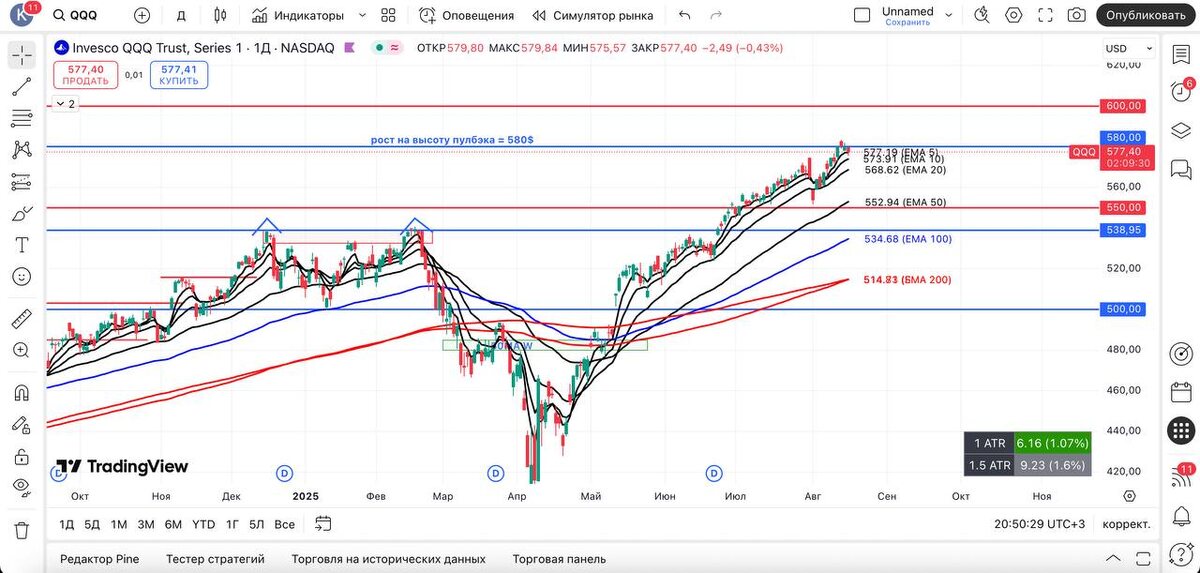Expand the collapsed indicators legend showing 2

[65, 103]
